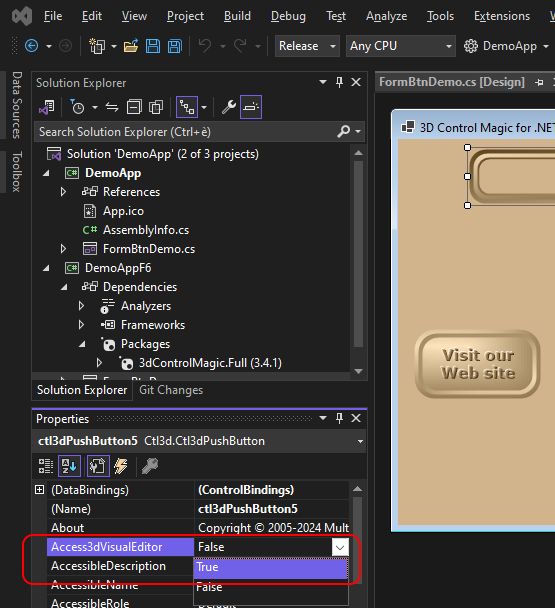Image resolution: width=555 pixels, height=608 pixels.
Task: Select True in the dropdown list
Action: (x=270, y=567)
